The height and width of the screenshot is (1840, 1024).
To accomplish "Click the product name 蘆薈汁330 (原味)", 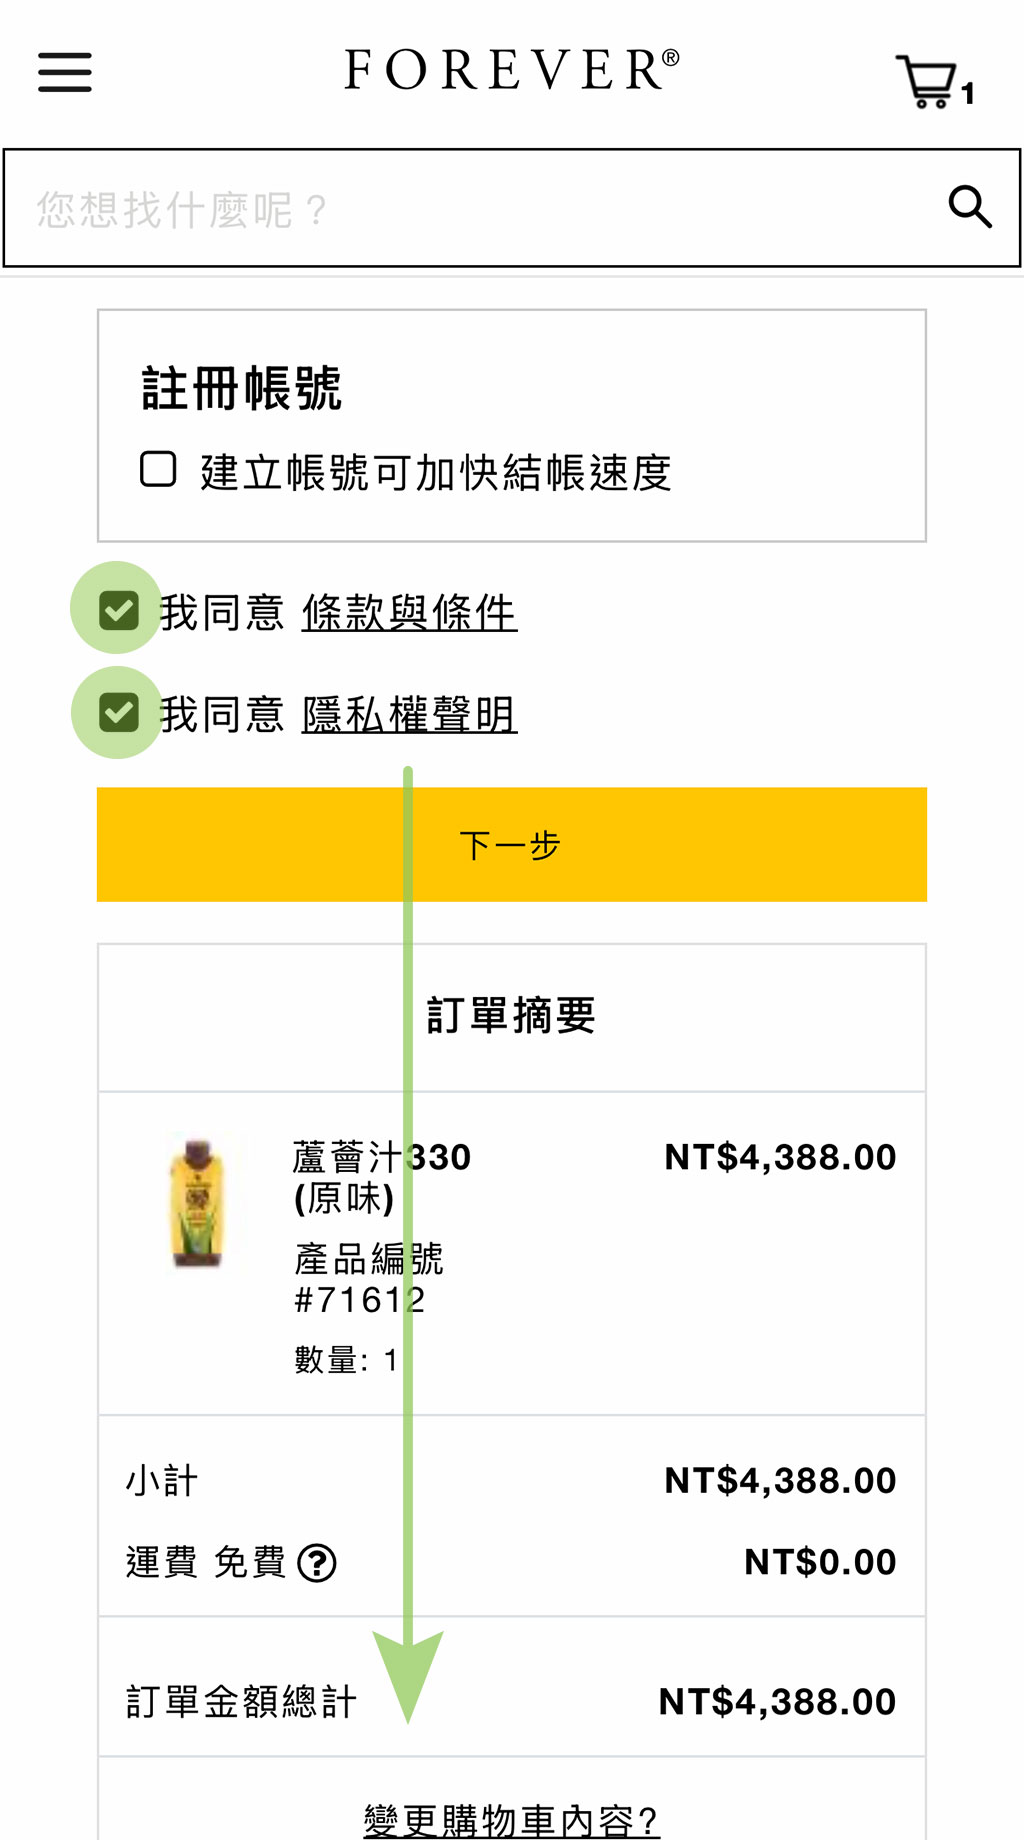I will tap(380, 1176).
